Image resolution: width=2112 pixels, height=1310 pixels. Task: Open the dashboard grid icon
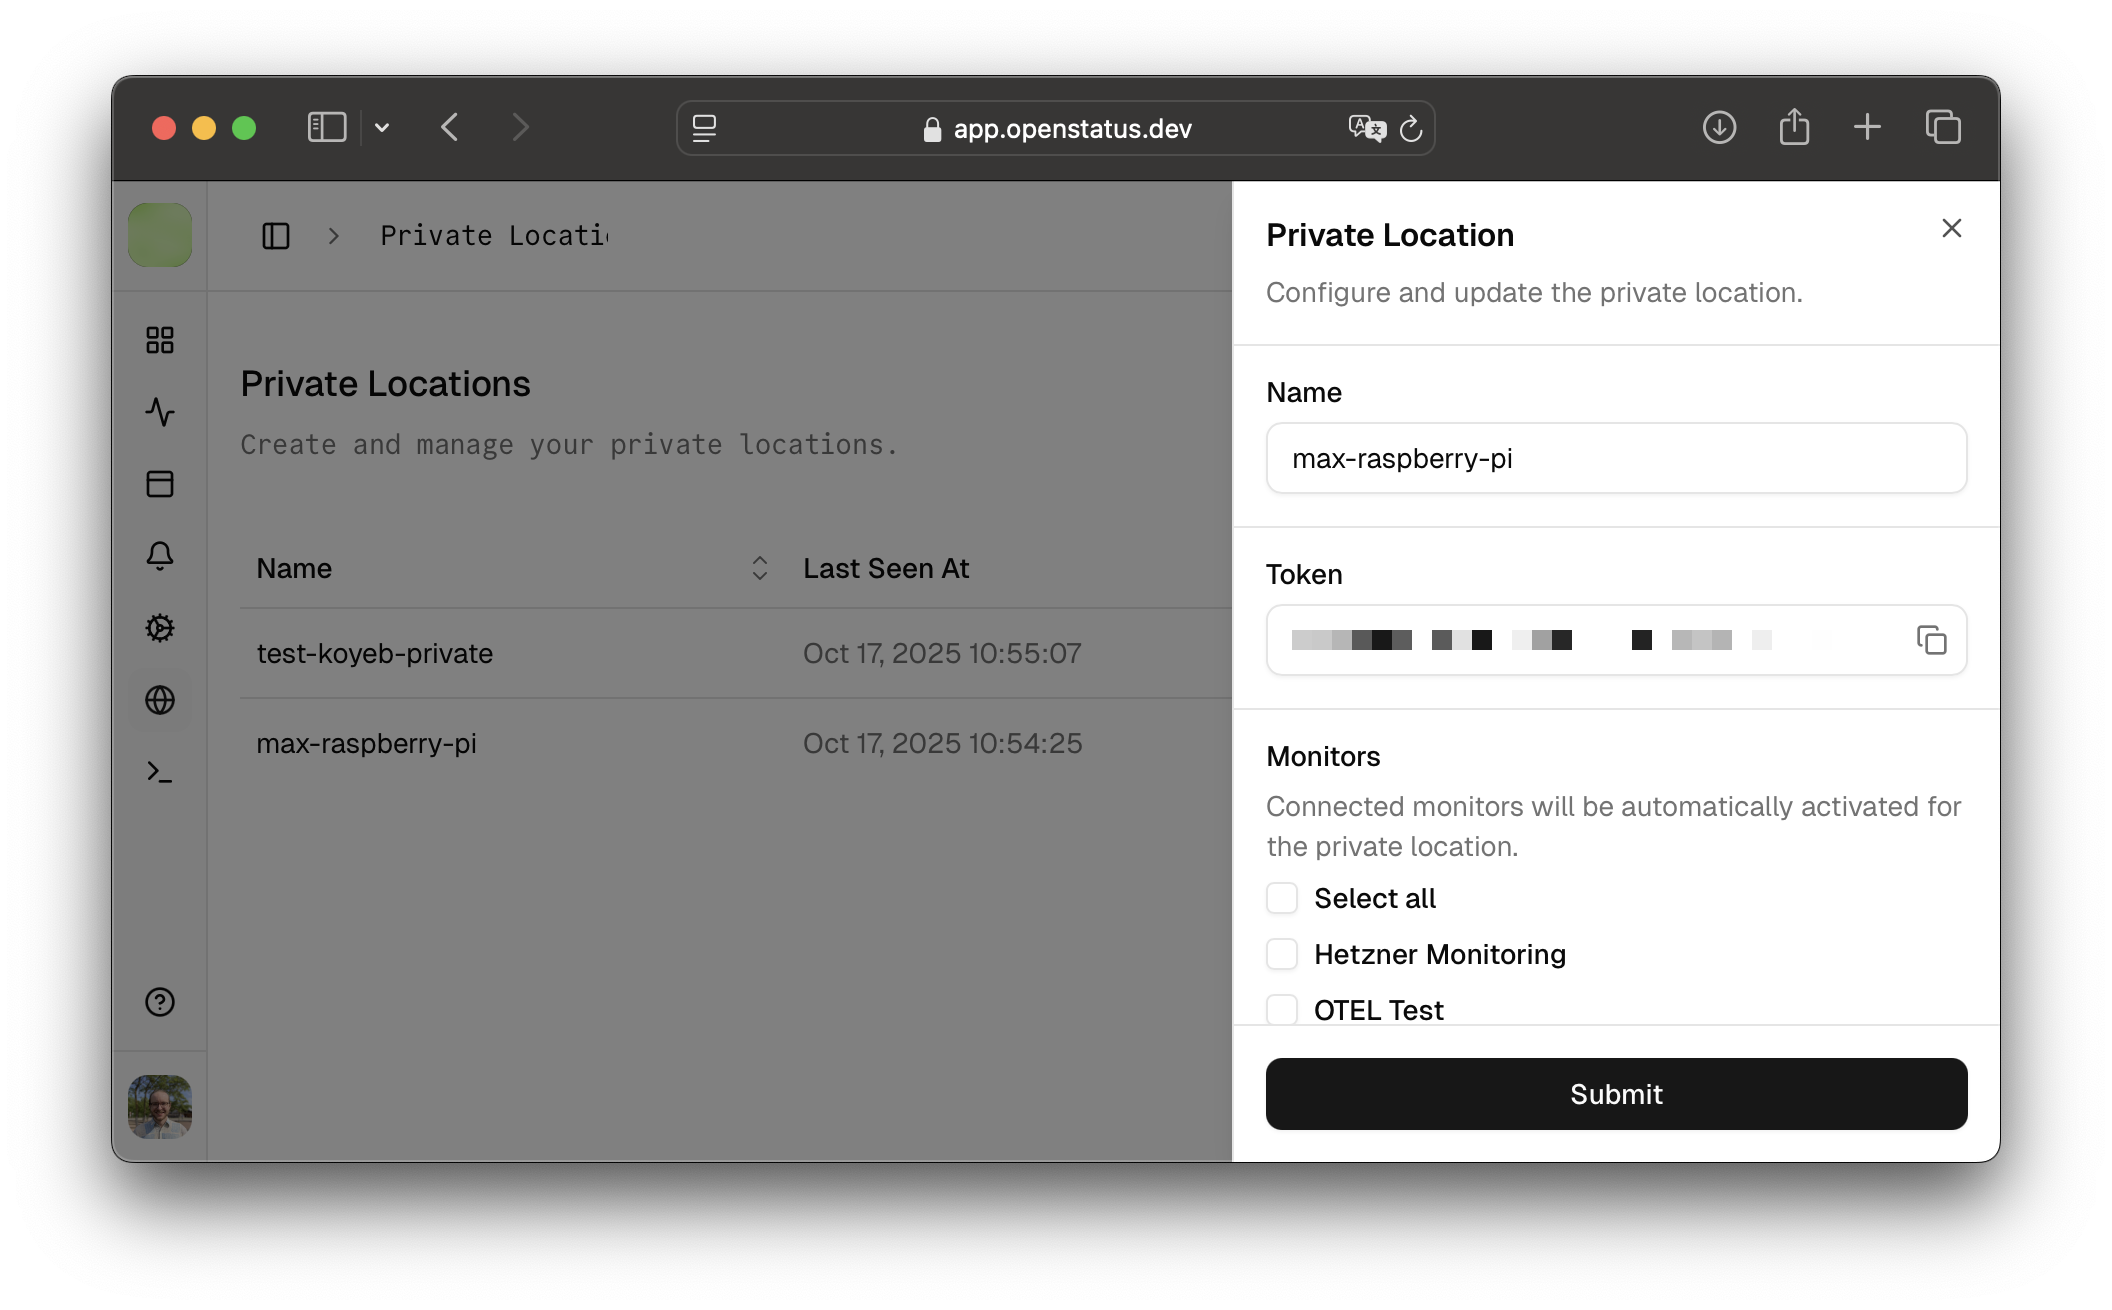[x=160, y=340]
